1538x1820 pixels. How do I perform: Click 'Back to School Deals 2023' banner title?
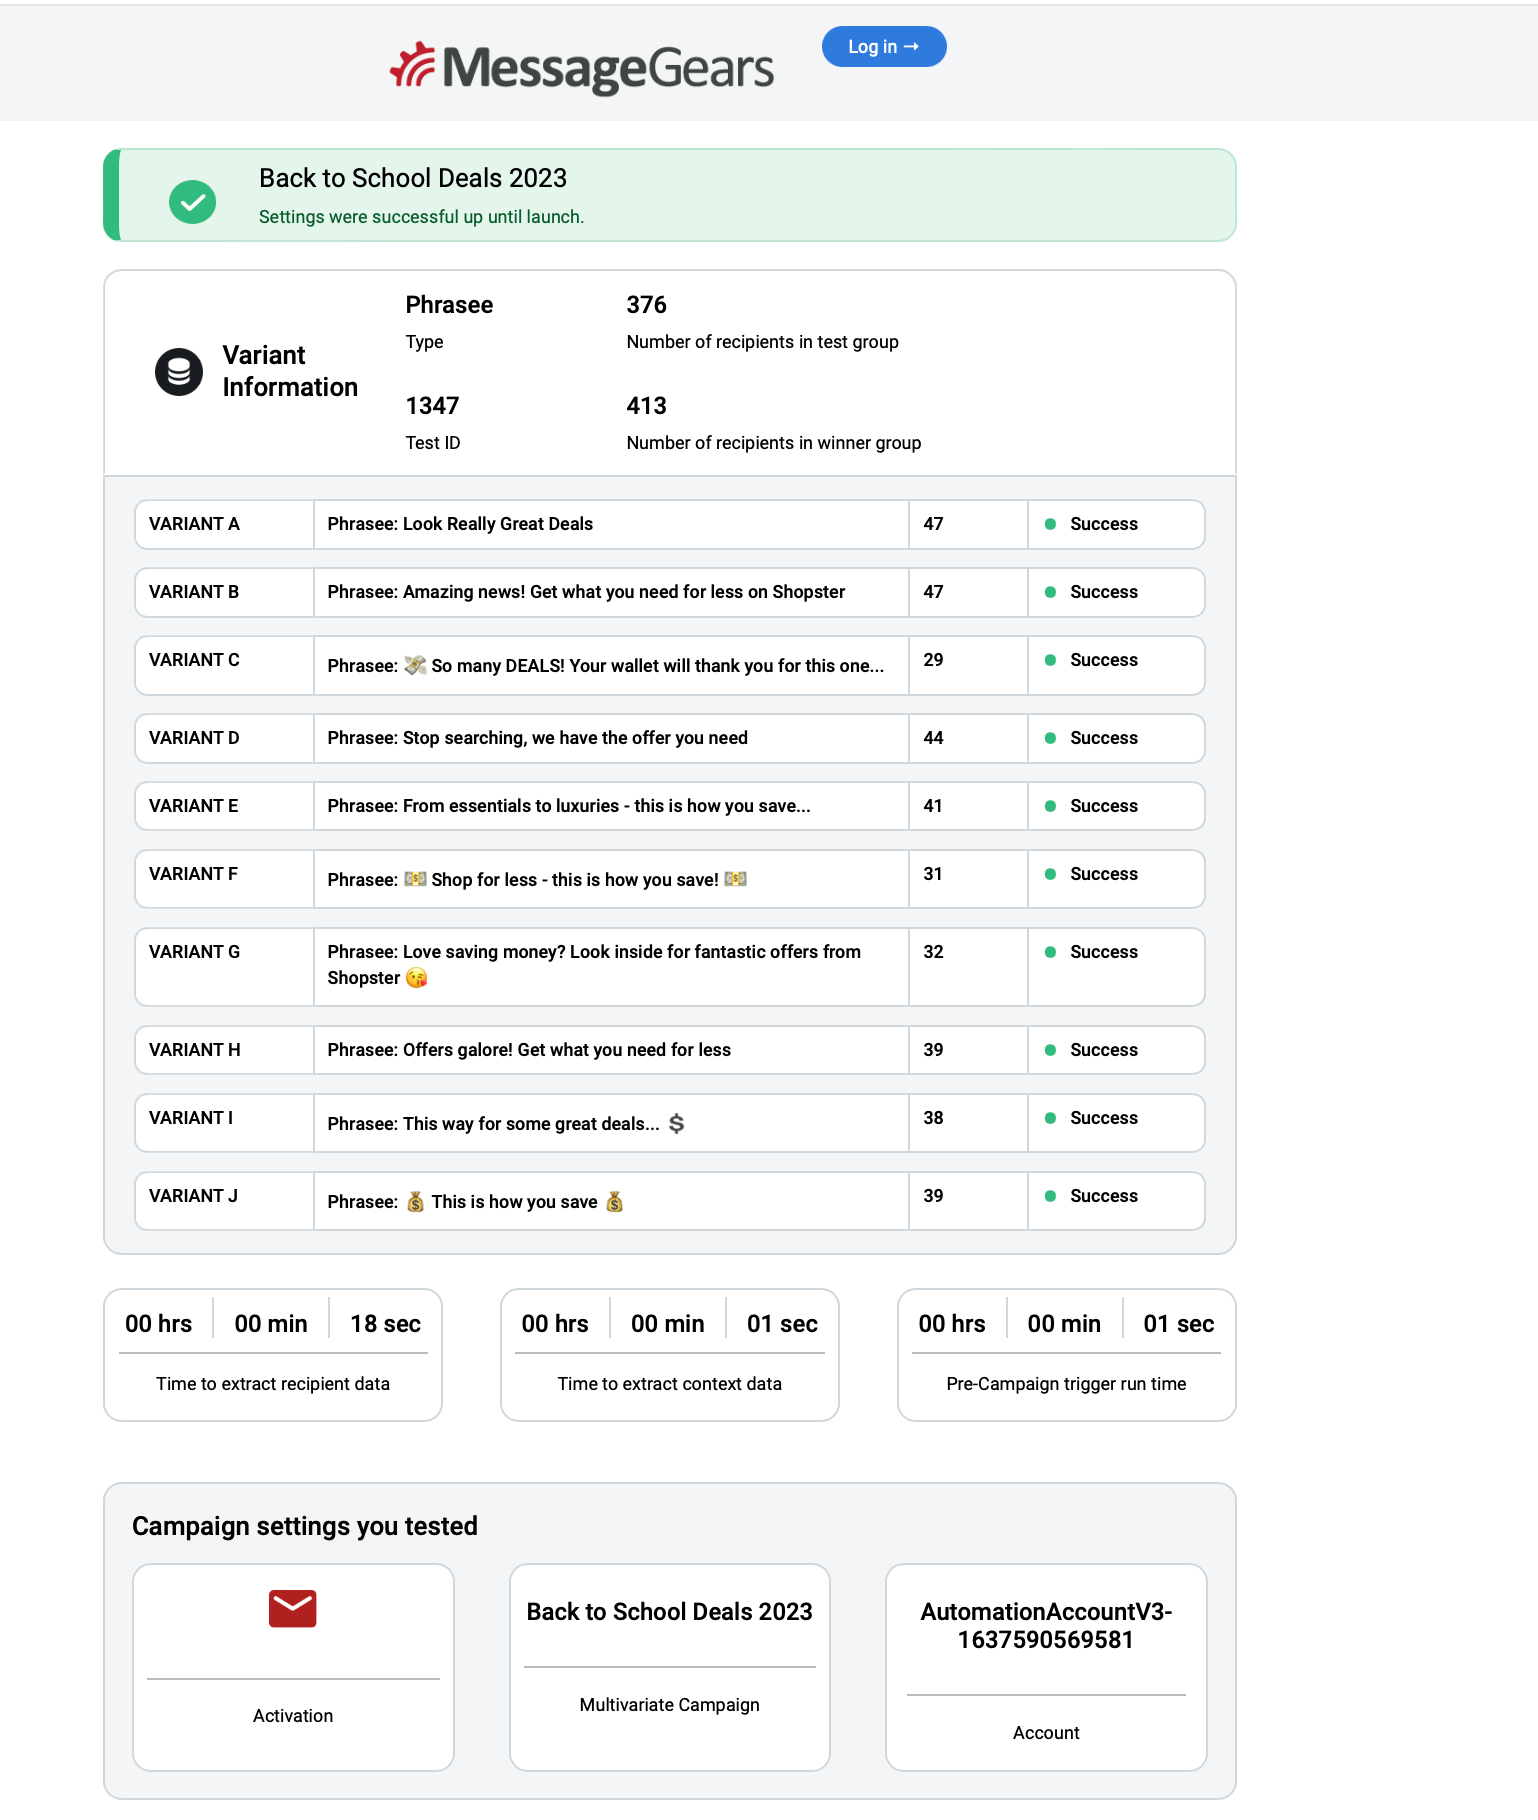(x=413, y=178)
